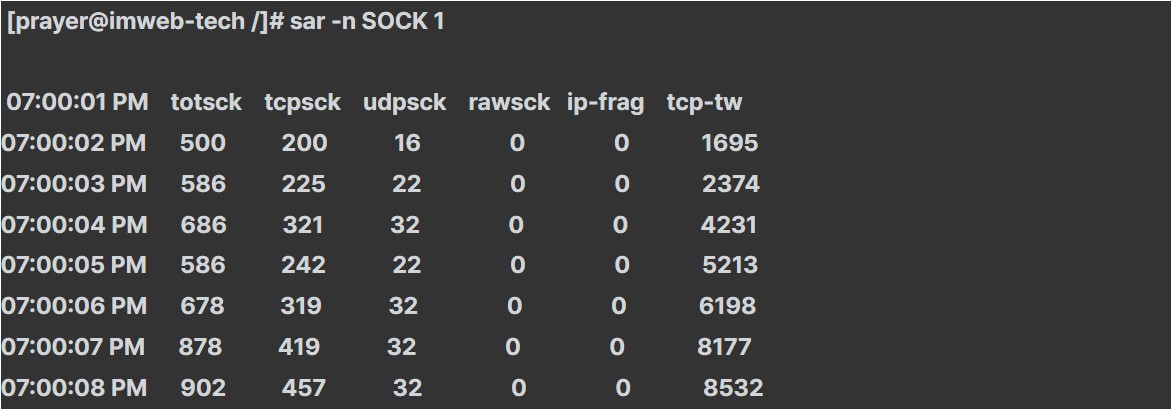
Task: Click tcpsck value 225
Action: pyautogui.click(x=303, y=184)
